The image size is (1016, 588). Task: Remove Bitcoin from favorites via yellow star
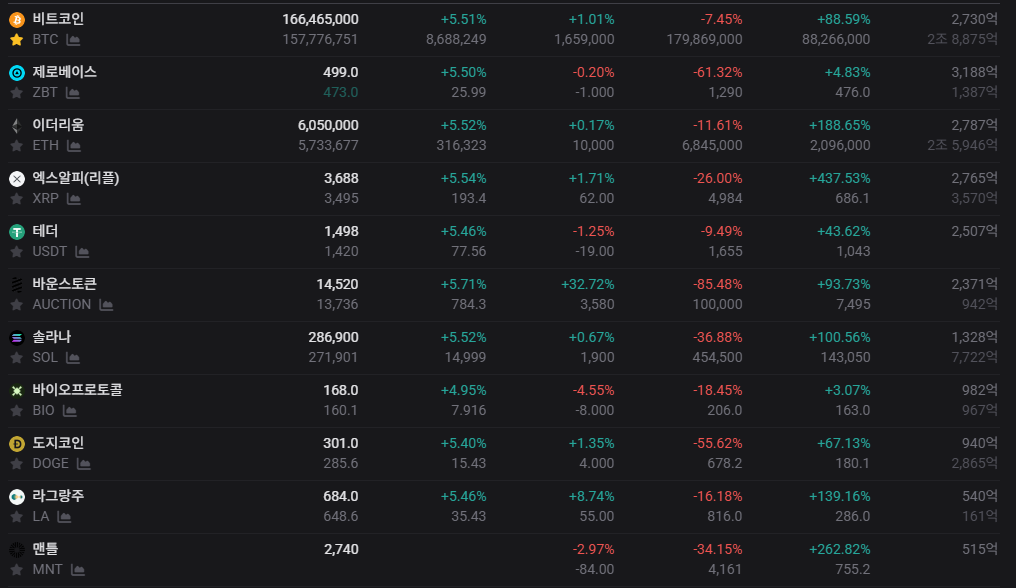pos(16,40)
